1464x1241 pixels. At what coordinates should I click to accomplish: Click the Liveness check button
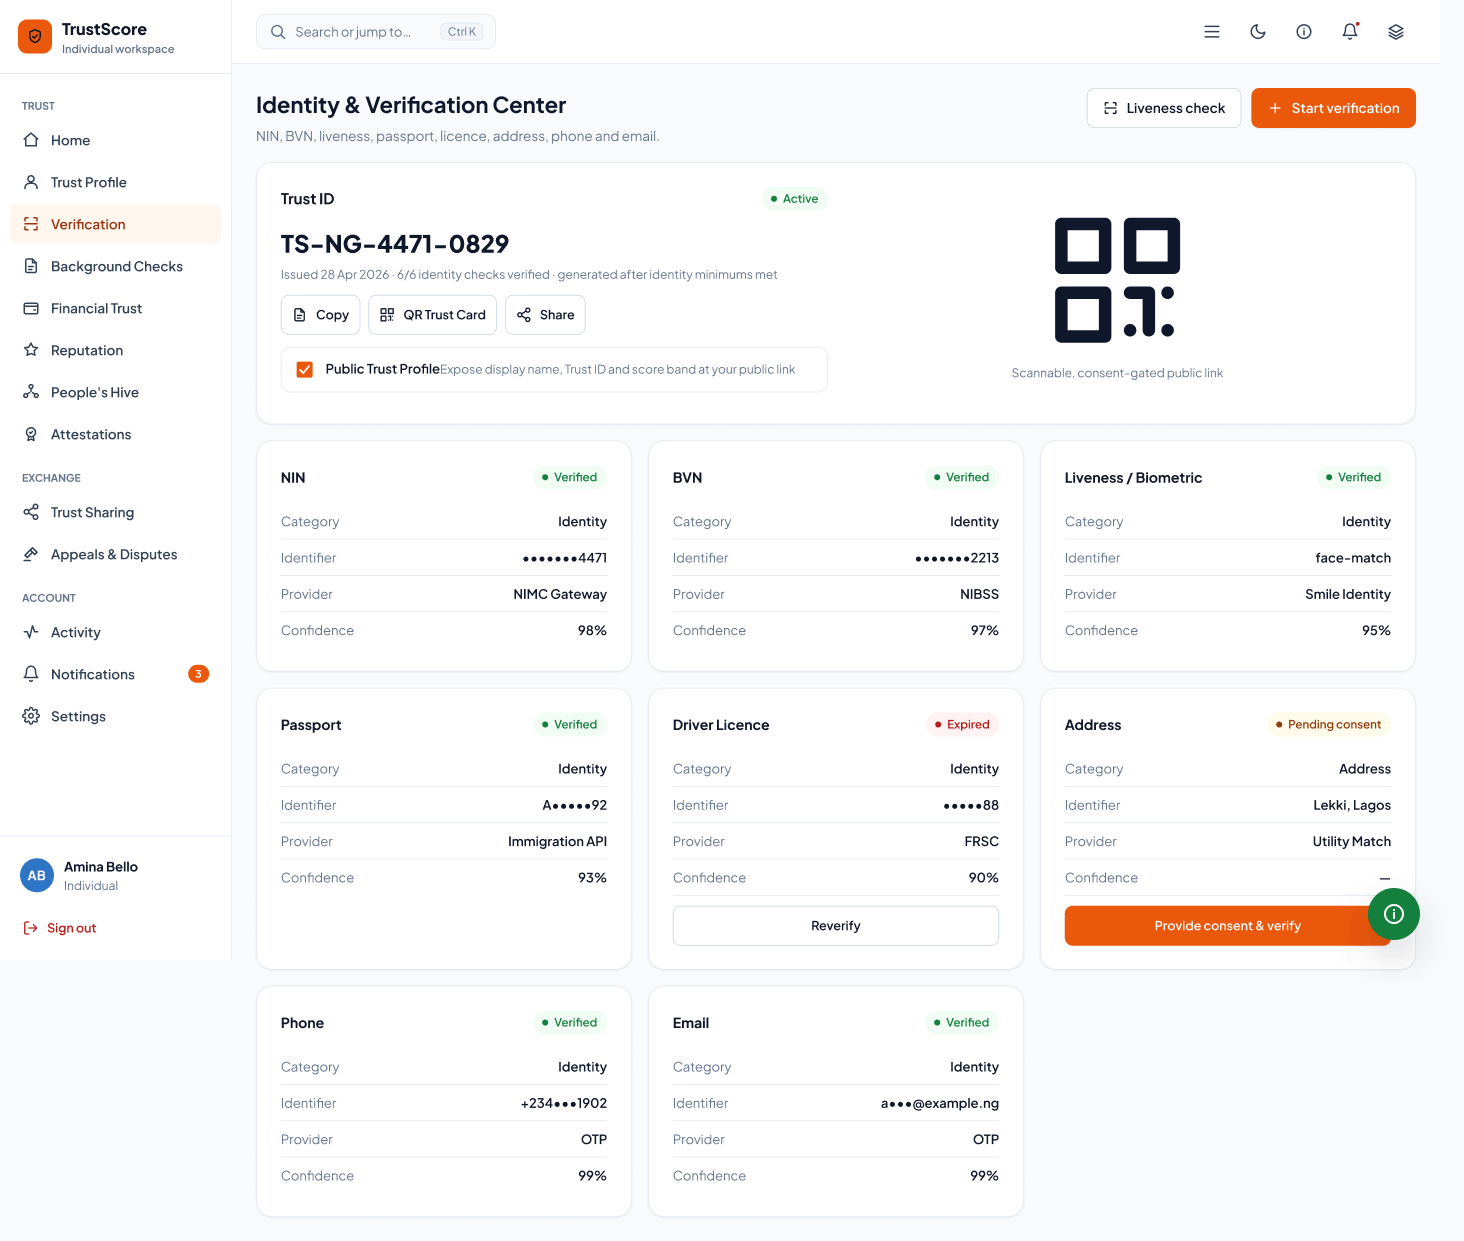(x=1164, y=108)
